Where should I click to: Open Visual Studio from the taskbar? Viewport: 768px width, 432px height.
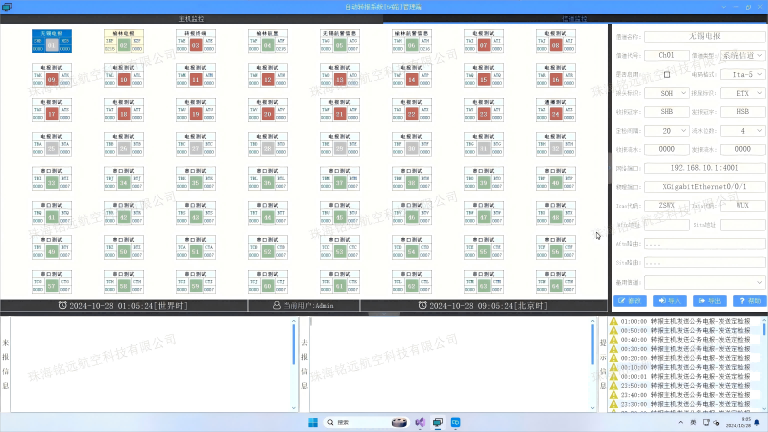(x=420, y=422)
